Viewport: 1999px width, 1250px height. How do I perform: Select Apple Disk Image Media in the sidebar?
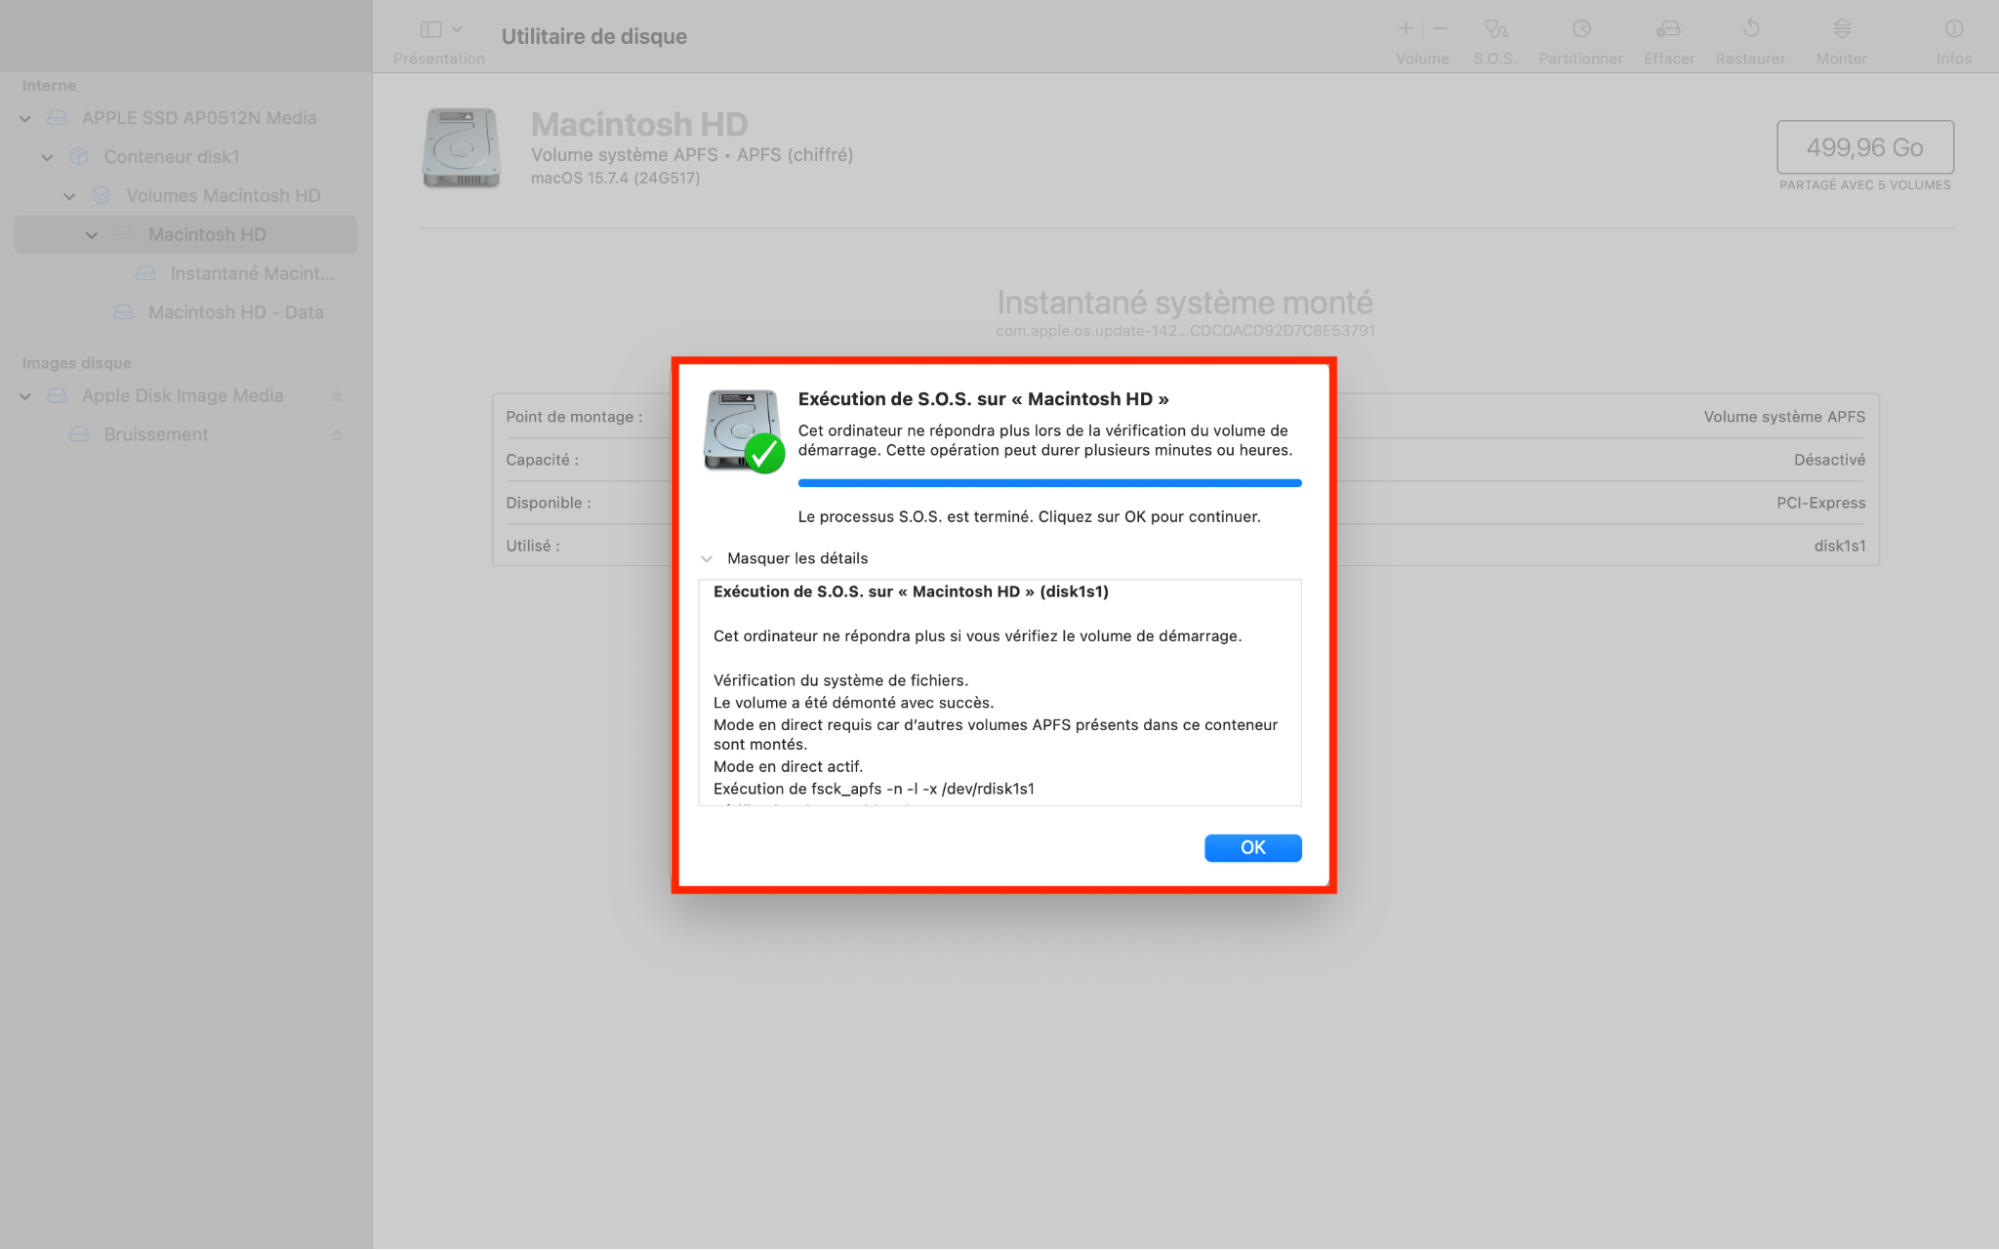click(x=182, y=396)
